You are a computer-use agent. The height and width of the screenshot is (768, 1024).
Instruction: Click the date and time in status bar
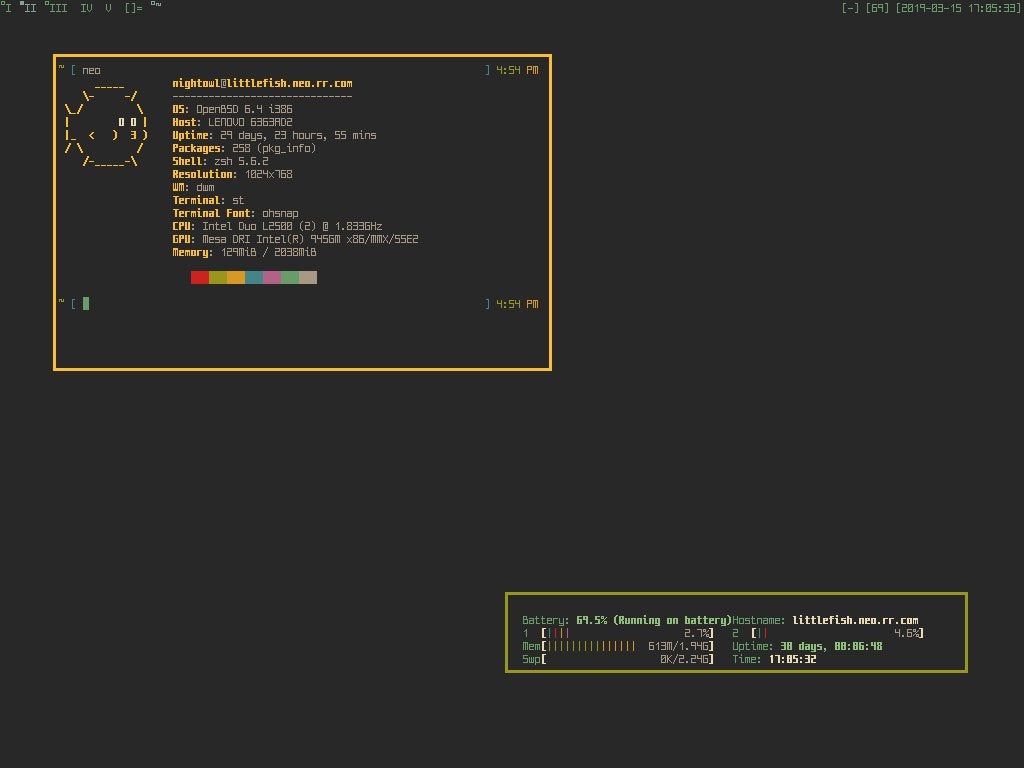point(958,8)
